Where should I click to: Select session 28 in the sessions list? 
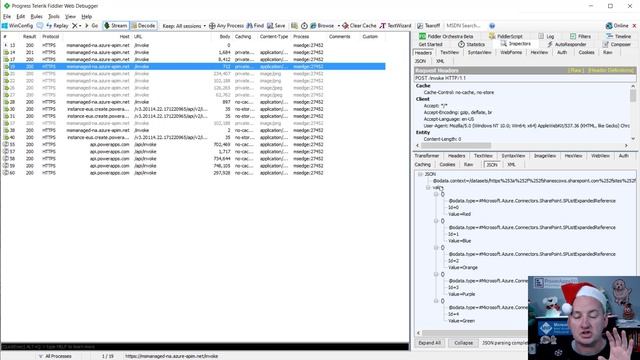[193, 102]
